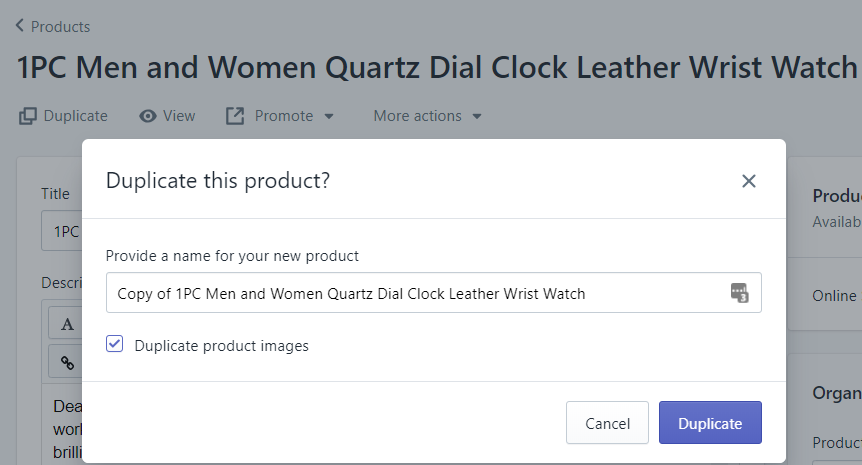The height and width of the screenshot is (465, 862).
Task: Close the Duplicate this product dialog
Action: click(x=749, y=181)
